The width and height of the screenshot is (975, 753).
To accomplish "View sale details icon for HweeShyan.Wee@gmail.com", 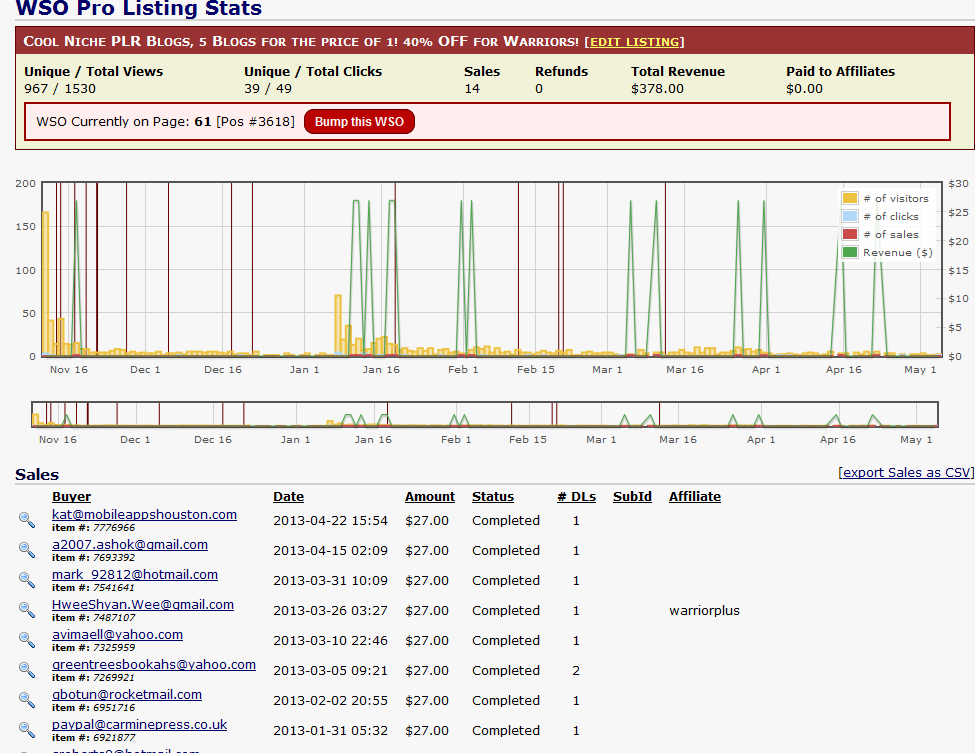I will [27, 610].
